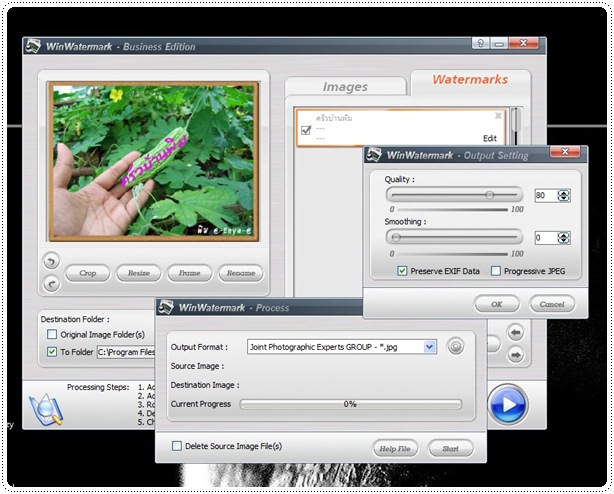This screenshot has width=614, height=494.
Task: Click Cancel in Output Setting dialog
Action: pos(552,304)
